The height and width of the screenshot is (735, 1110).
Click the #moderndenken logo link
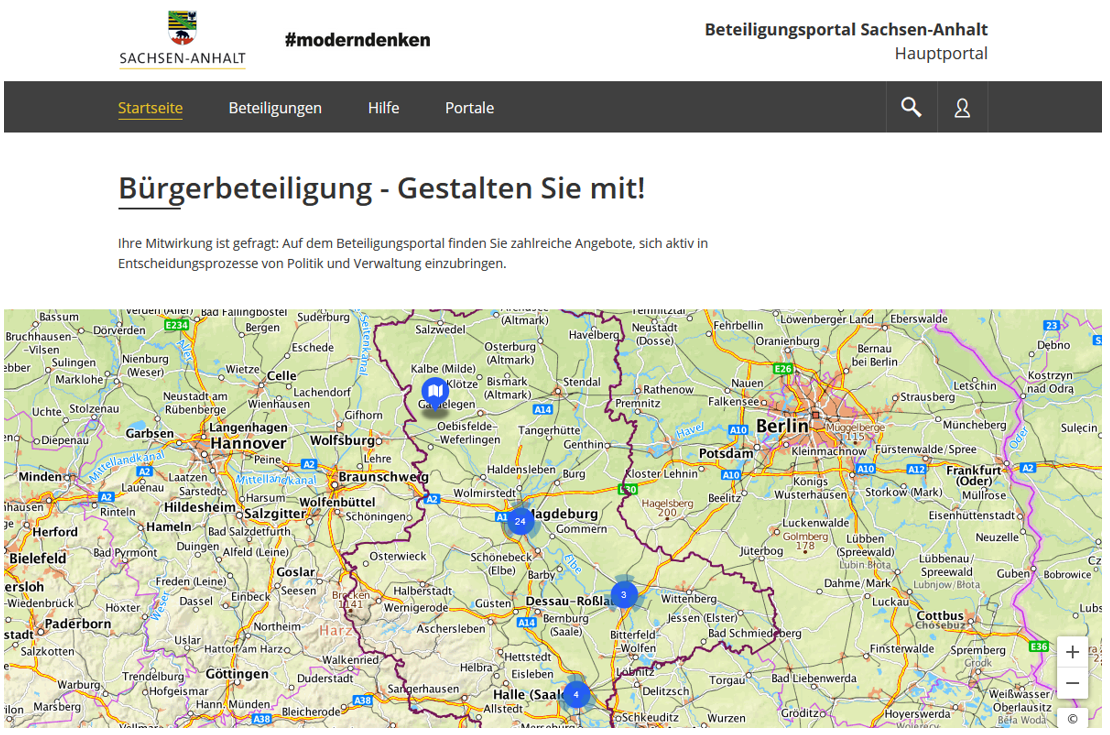[357, 40]
